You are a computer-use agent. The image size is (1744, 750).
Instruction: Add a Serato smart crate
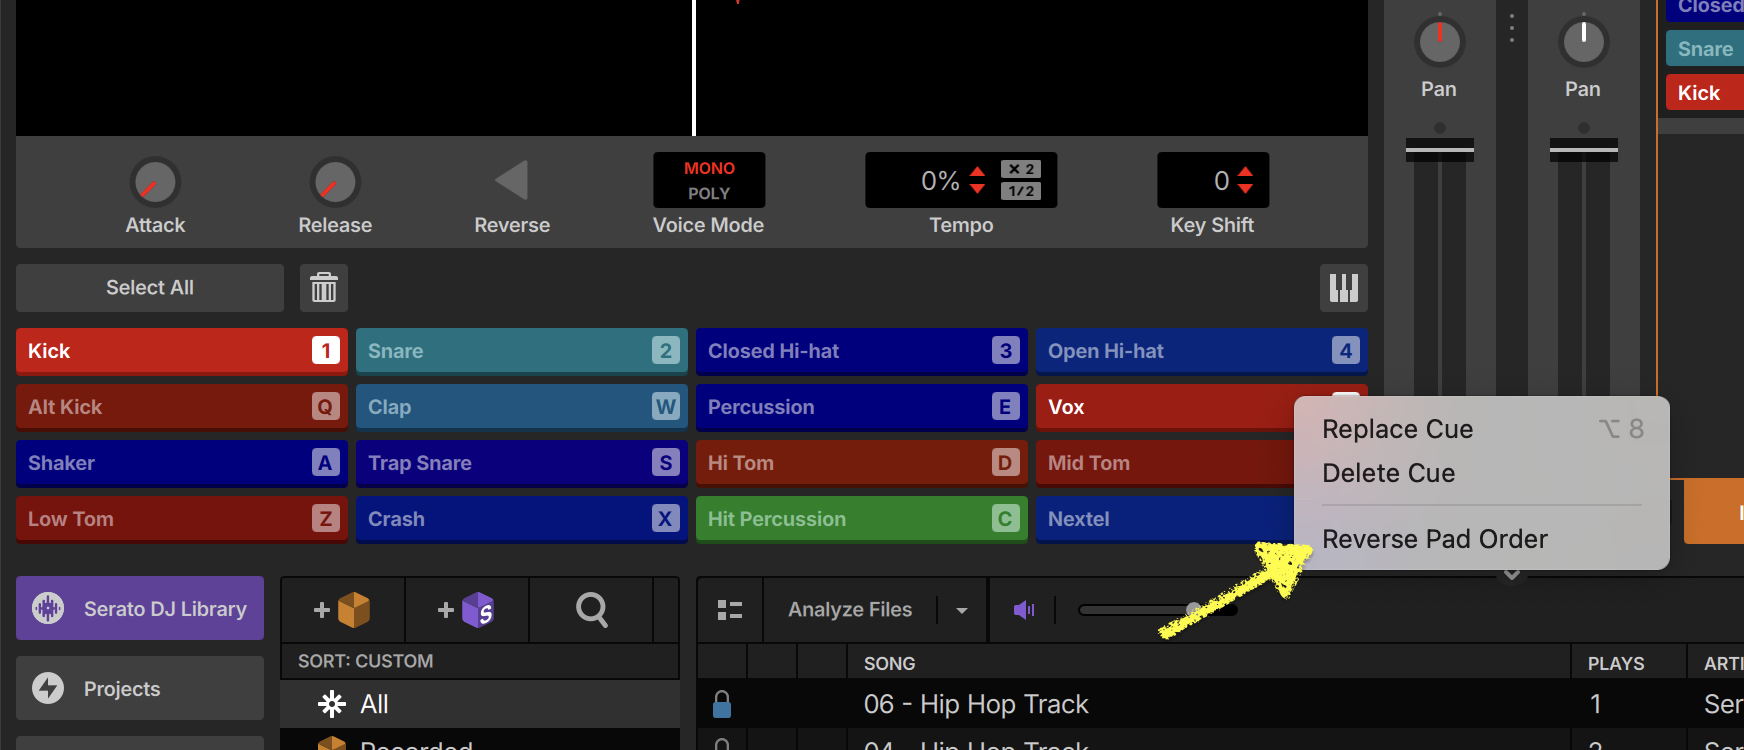467,609
